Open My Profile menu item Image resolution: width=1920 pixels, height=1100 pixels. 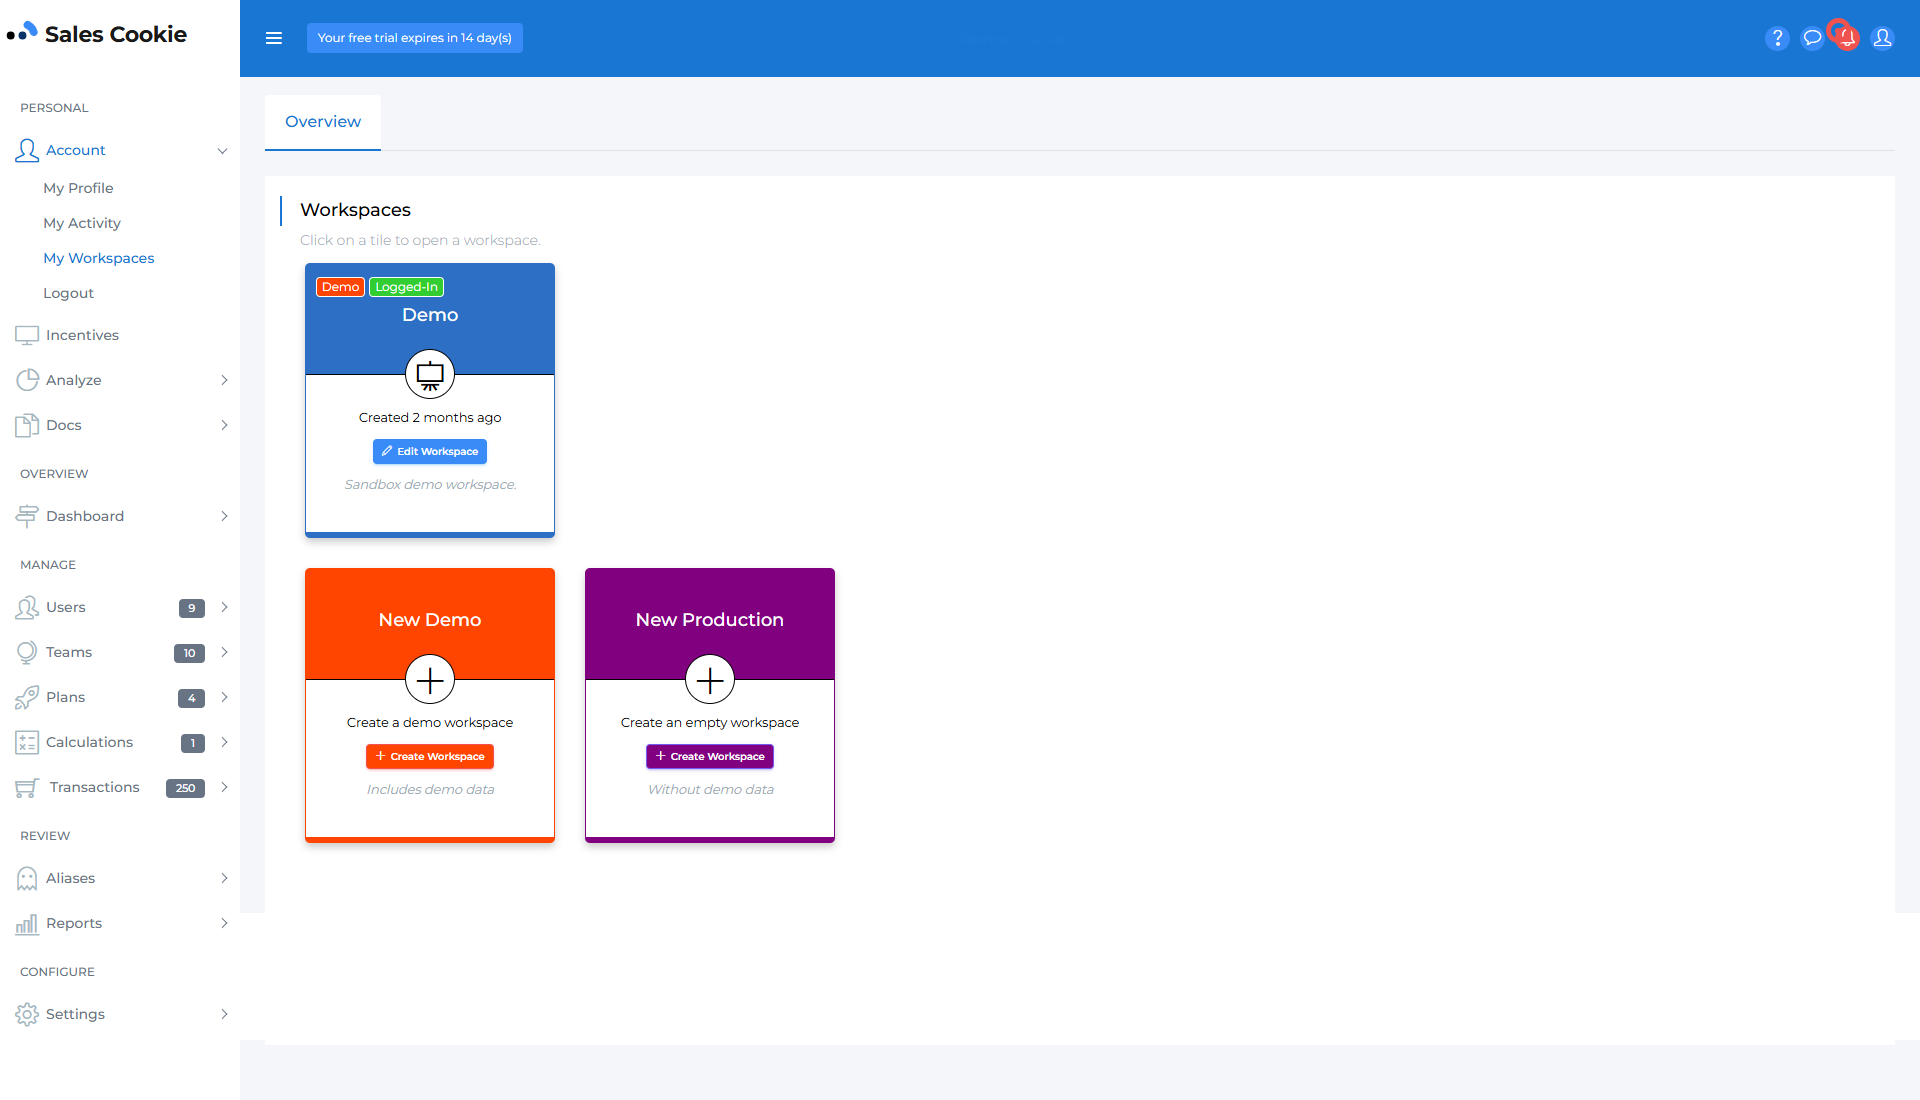[x=78, y=188]
